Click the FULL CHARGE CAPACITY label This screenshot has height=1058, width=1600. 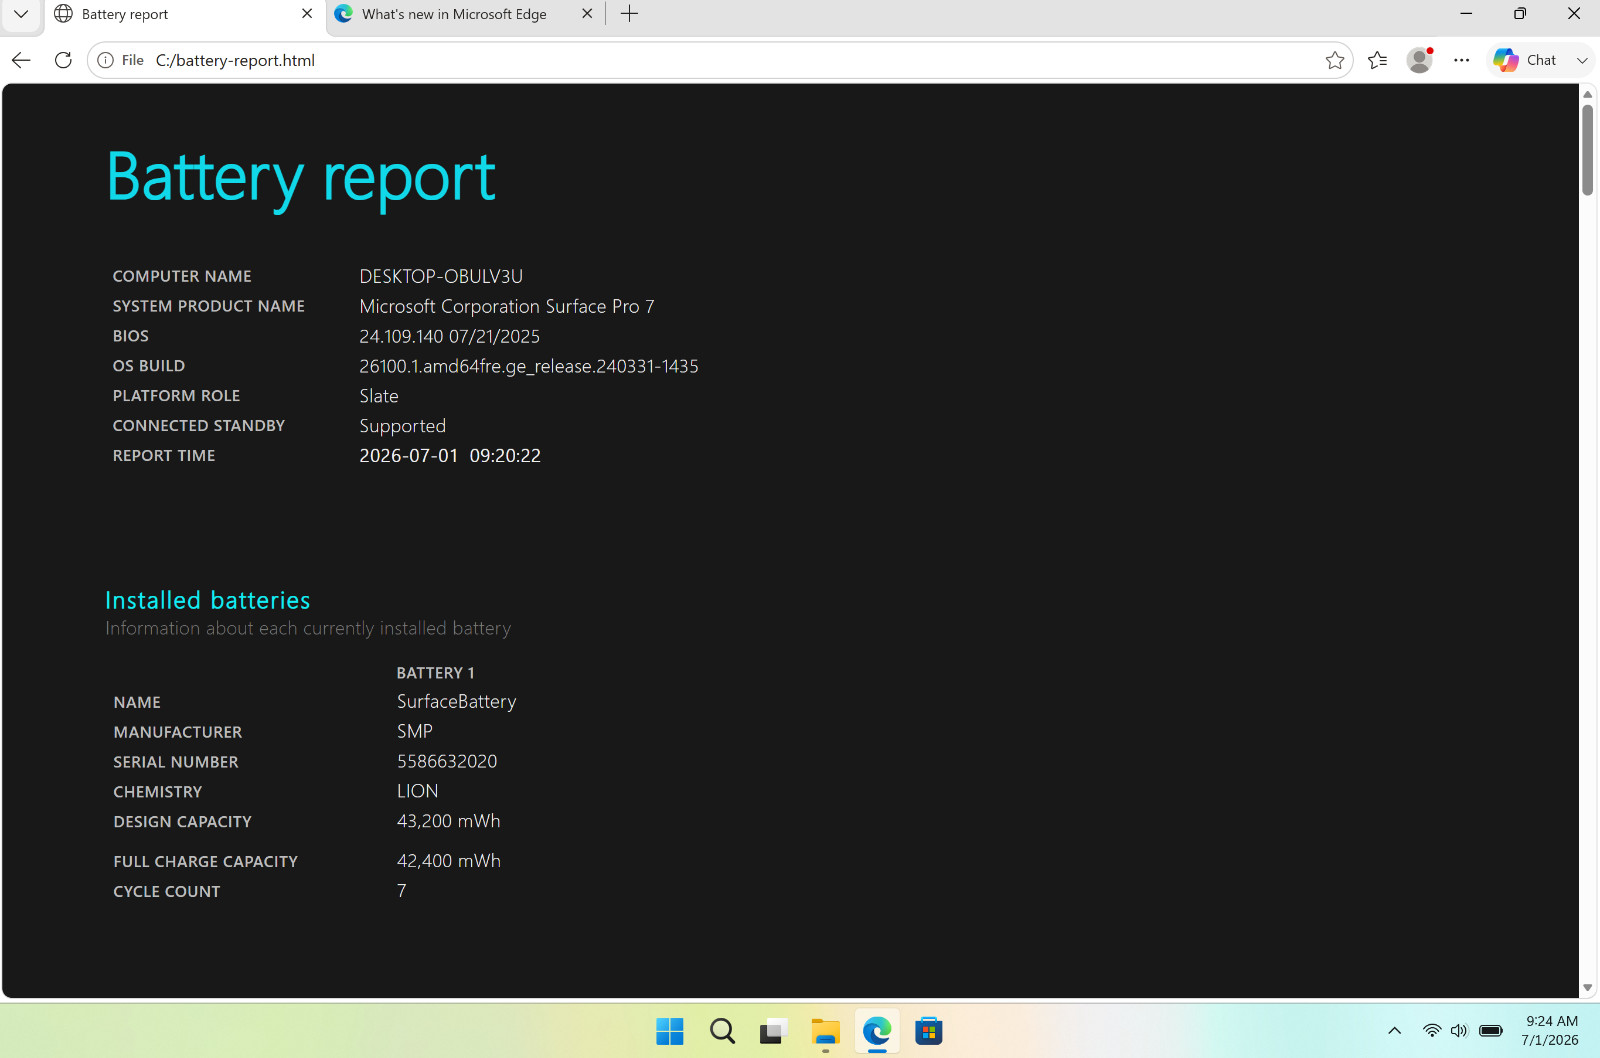pyautogui.click(x=206, y=862)
